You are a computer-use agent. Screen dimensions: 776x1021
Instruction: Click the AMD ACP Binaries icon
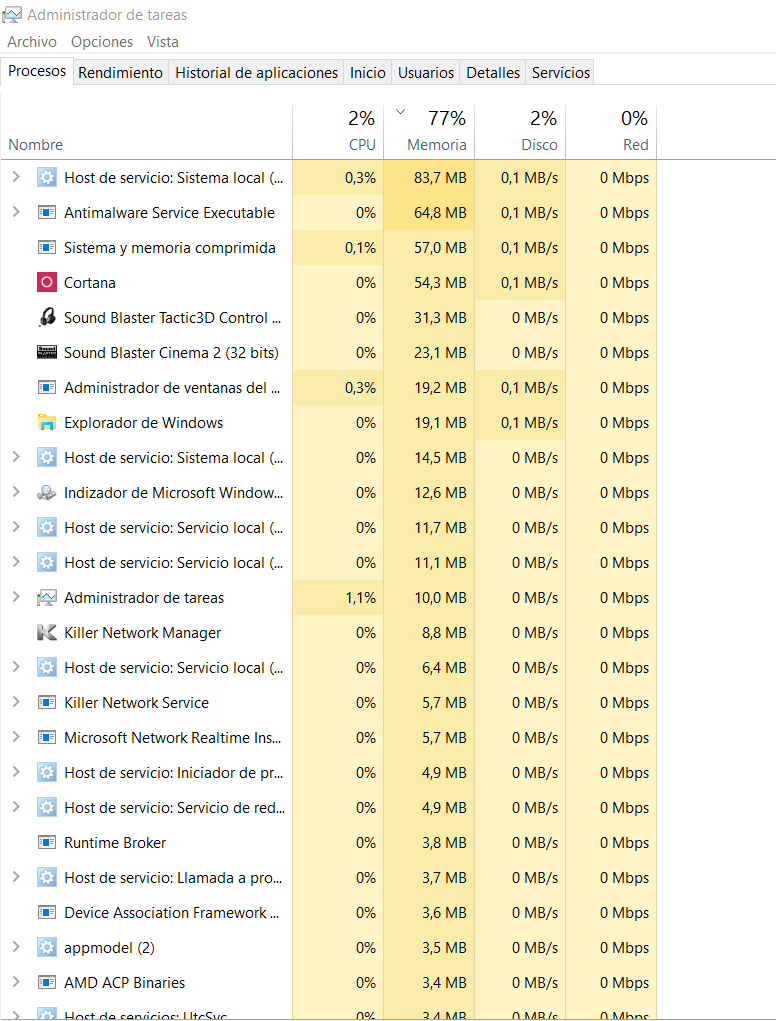point(47,983)
